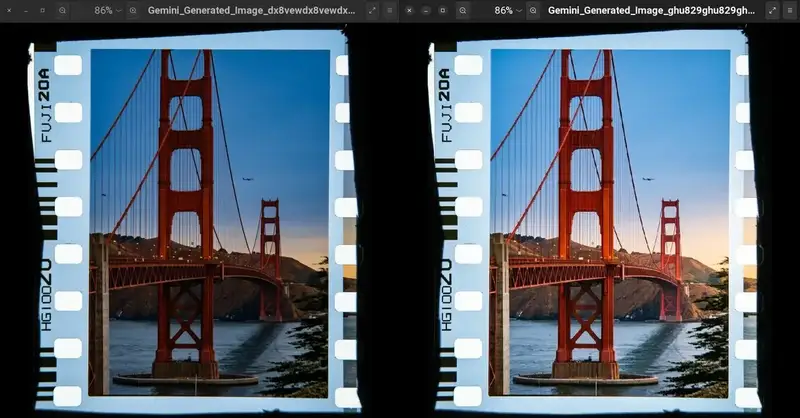Zoom out in the left image viewer
The width and height of the screenshot is (800, 418).
(62, 10)
